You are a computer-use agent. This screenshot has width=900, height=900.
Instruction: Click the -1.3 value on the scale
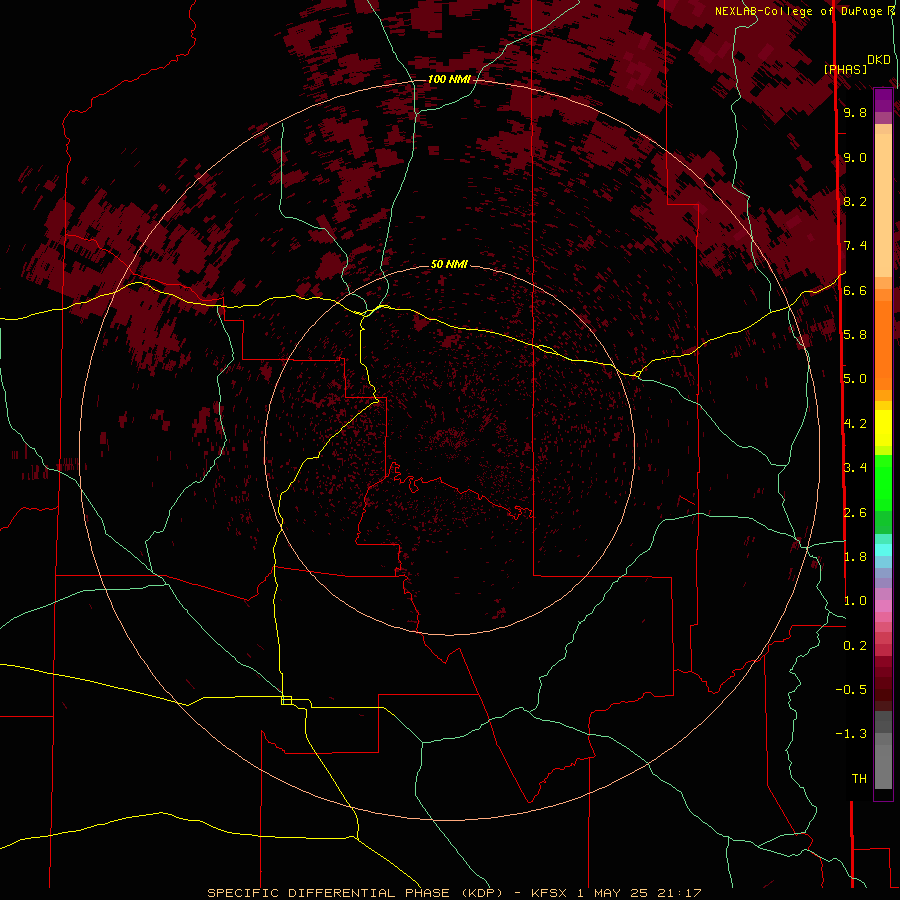851,734
